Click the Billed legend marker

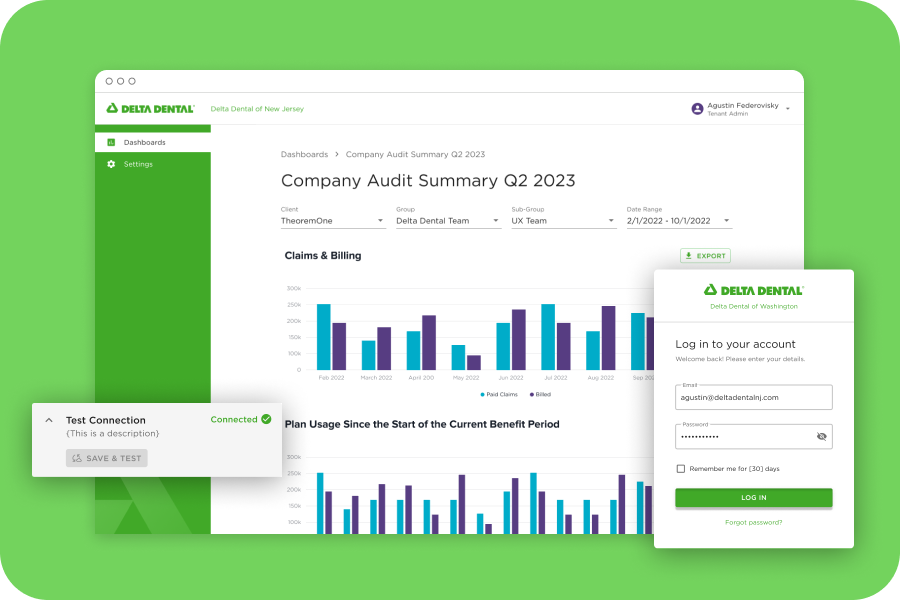click(529, 394)
